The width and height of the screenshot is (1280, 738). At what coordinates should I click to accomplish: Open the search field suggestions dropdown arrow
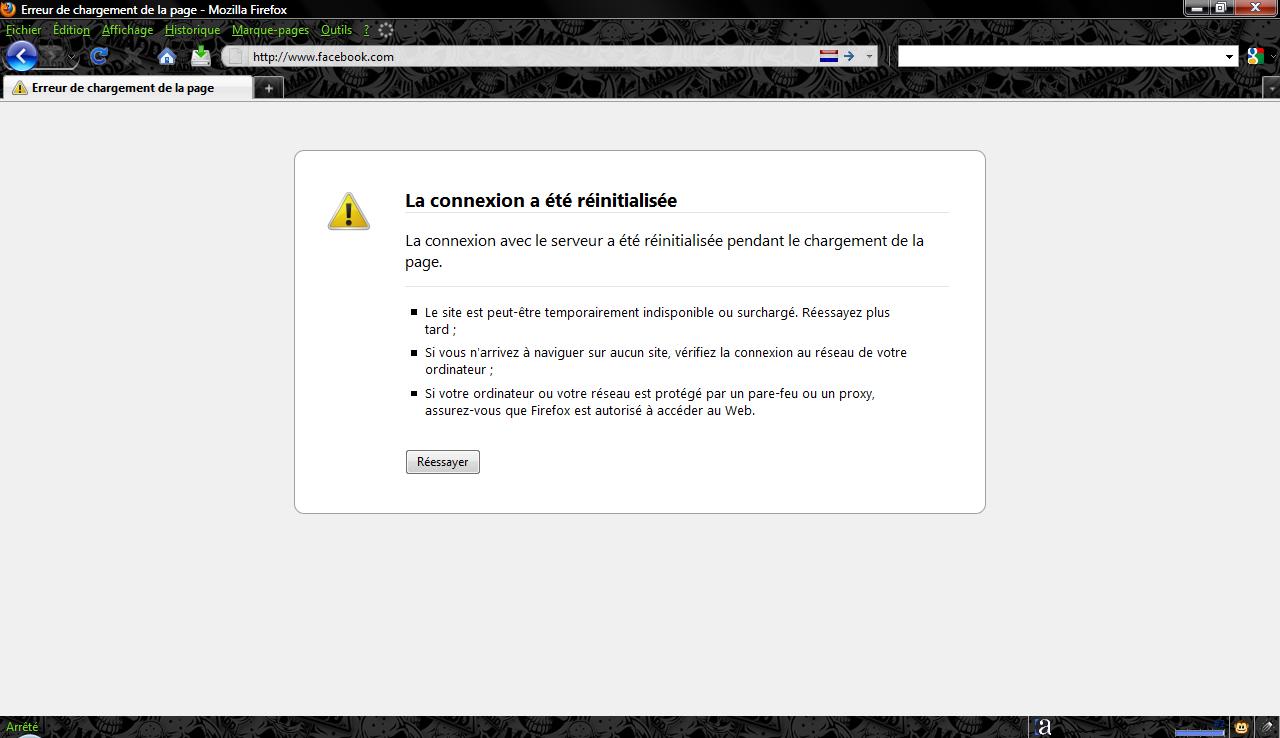click(1230, 56)
